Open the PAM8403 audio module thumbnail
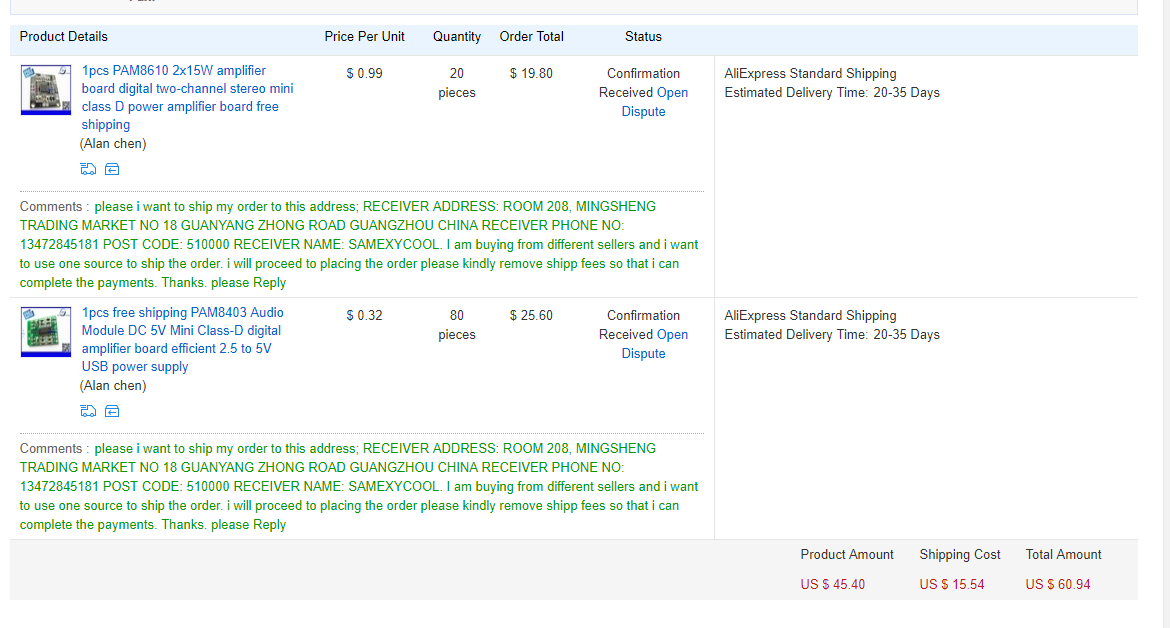The image size is (1170, 628). (x=46, y=332)
